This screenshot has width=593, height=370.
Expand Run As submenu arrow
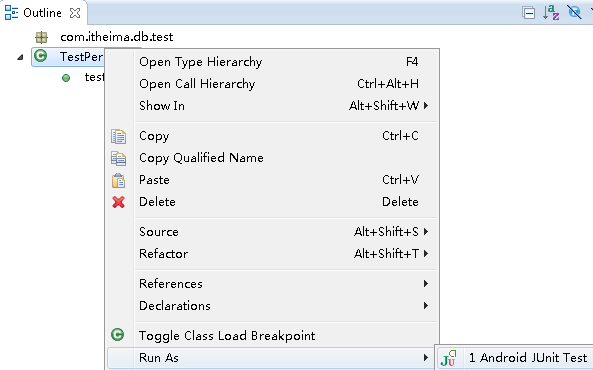pyautogui.click(x=426, y=358)
